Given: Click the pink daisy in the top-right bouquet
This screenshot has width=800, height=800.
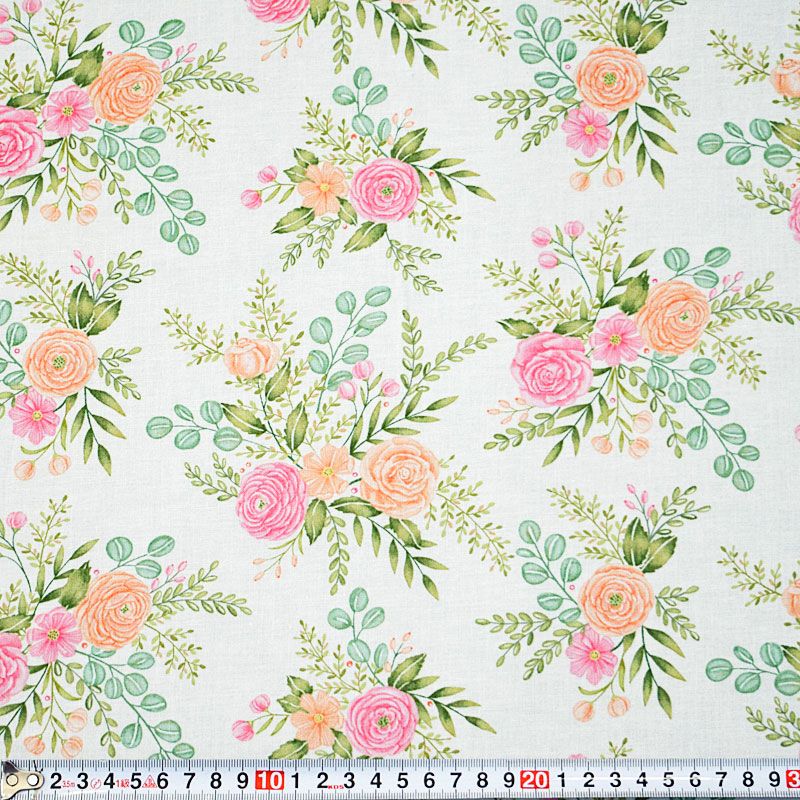Looking at the screenshot, I should tap(587, 130).
